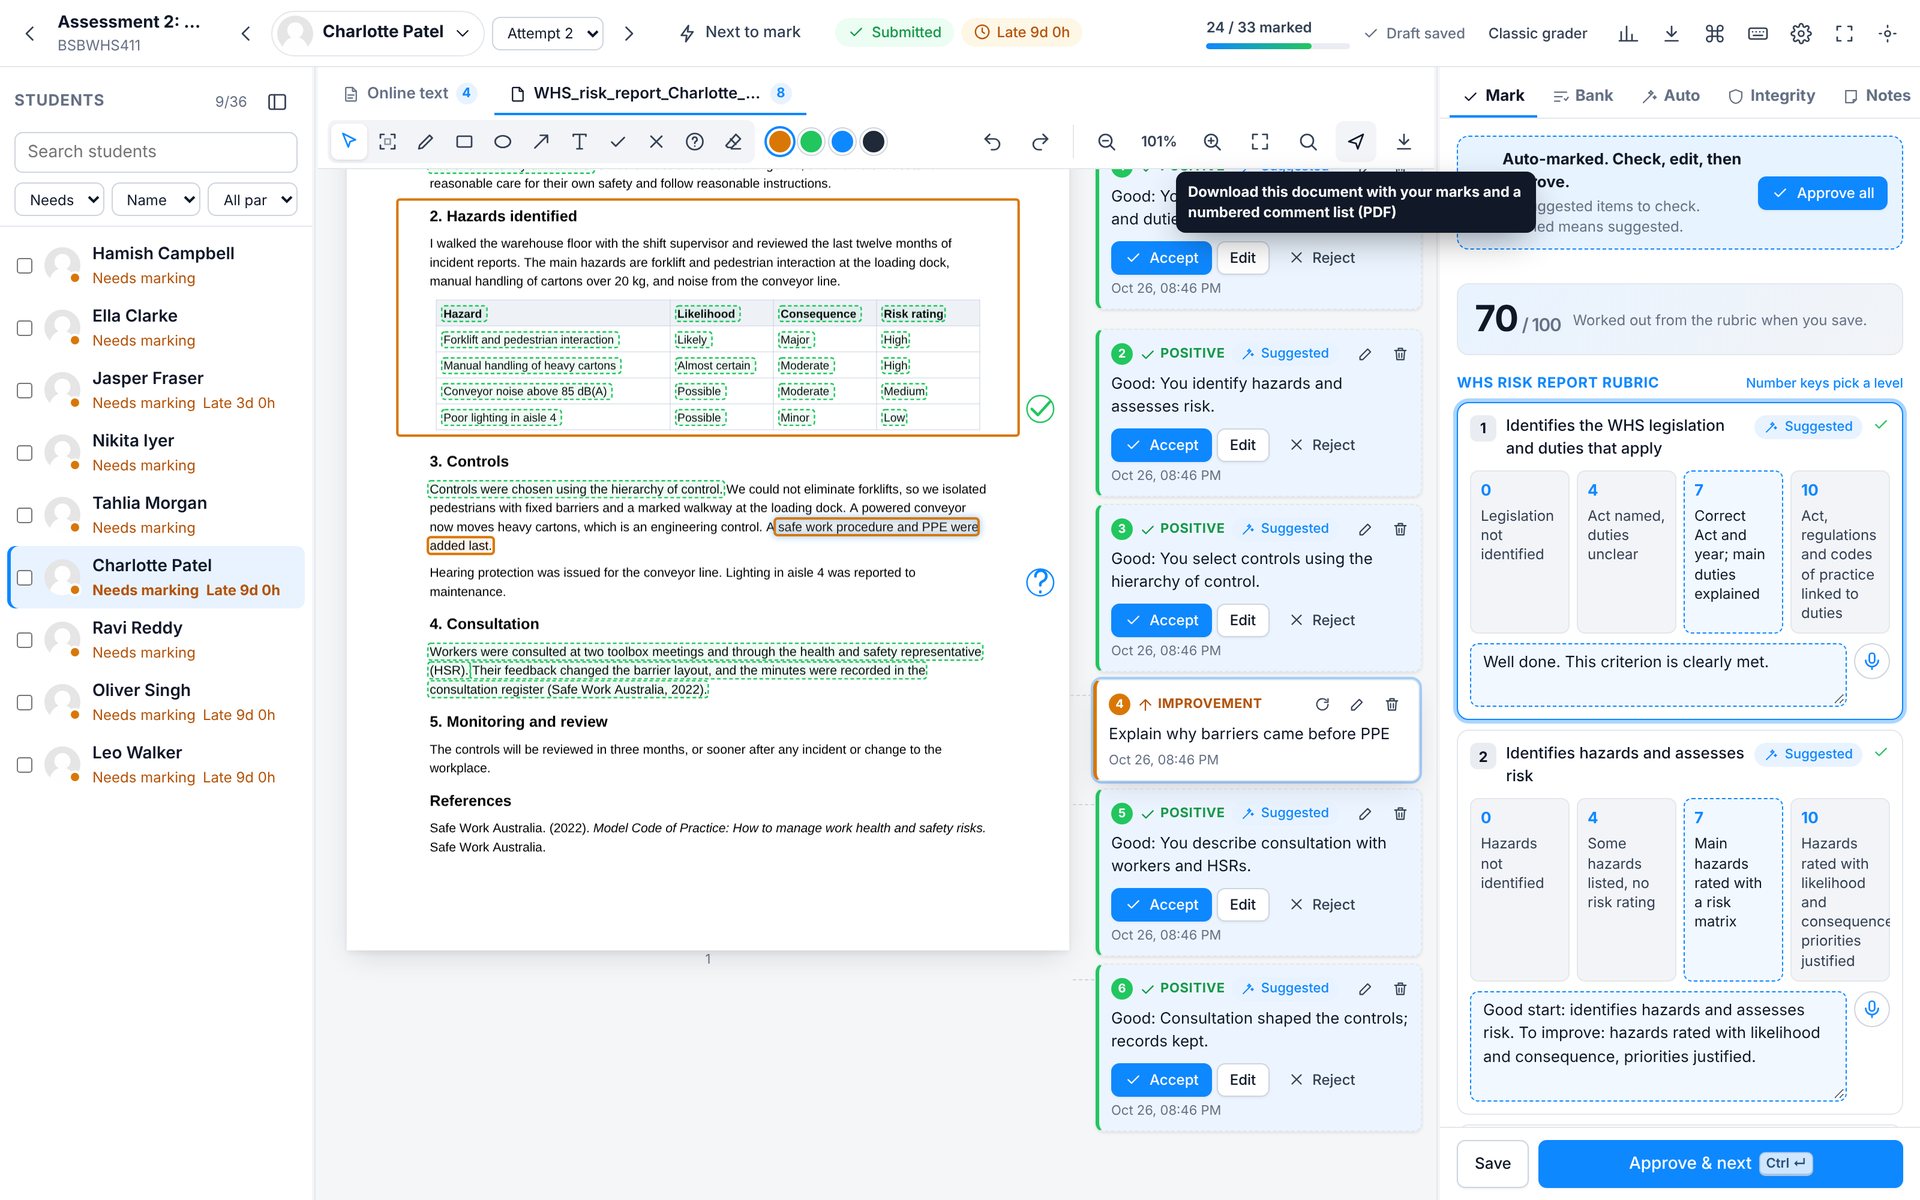The image size is (1920, 1200).
Task: Redo the annotation
Action: click(x=1040, y=142)
